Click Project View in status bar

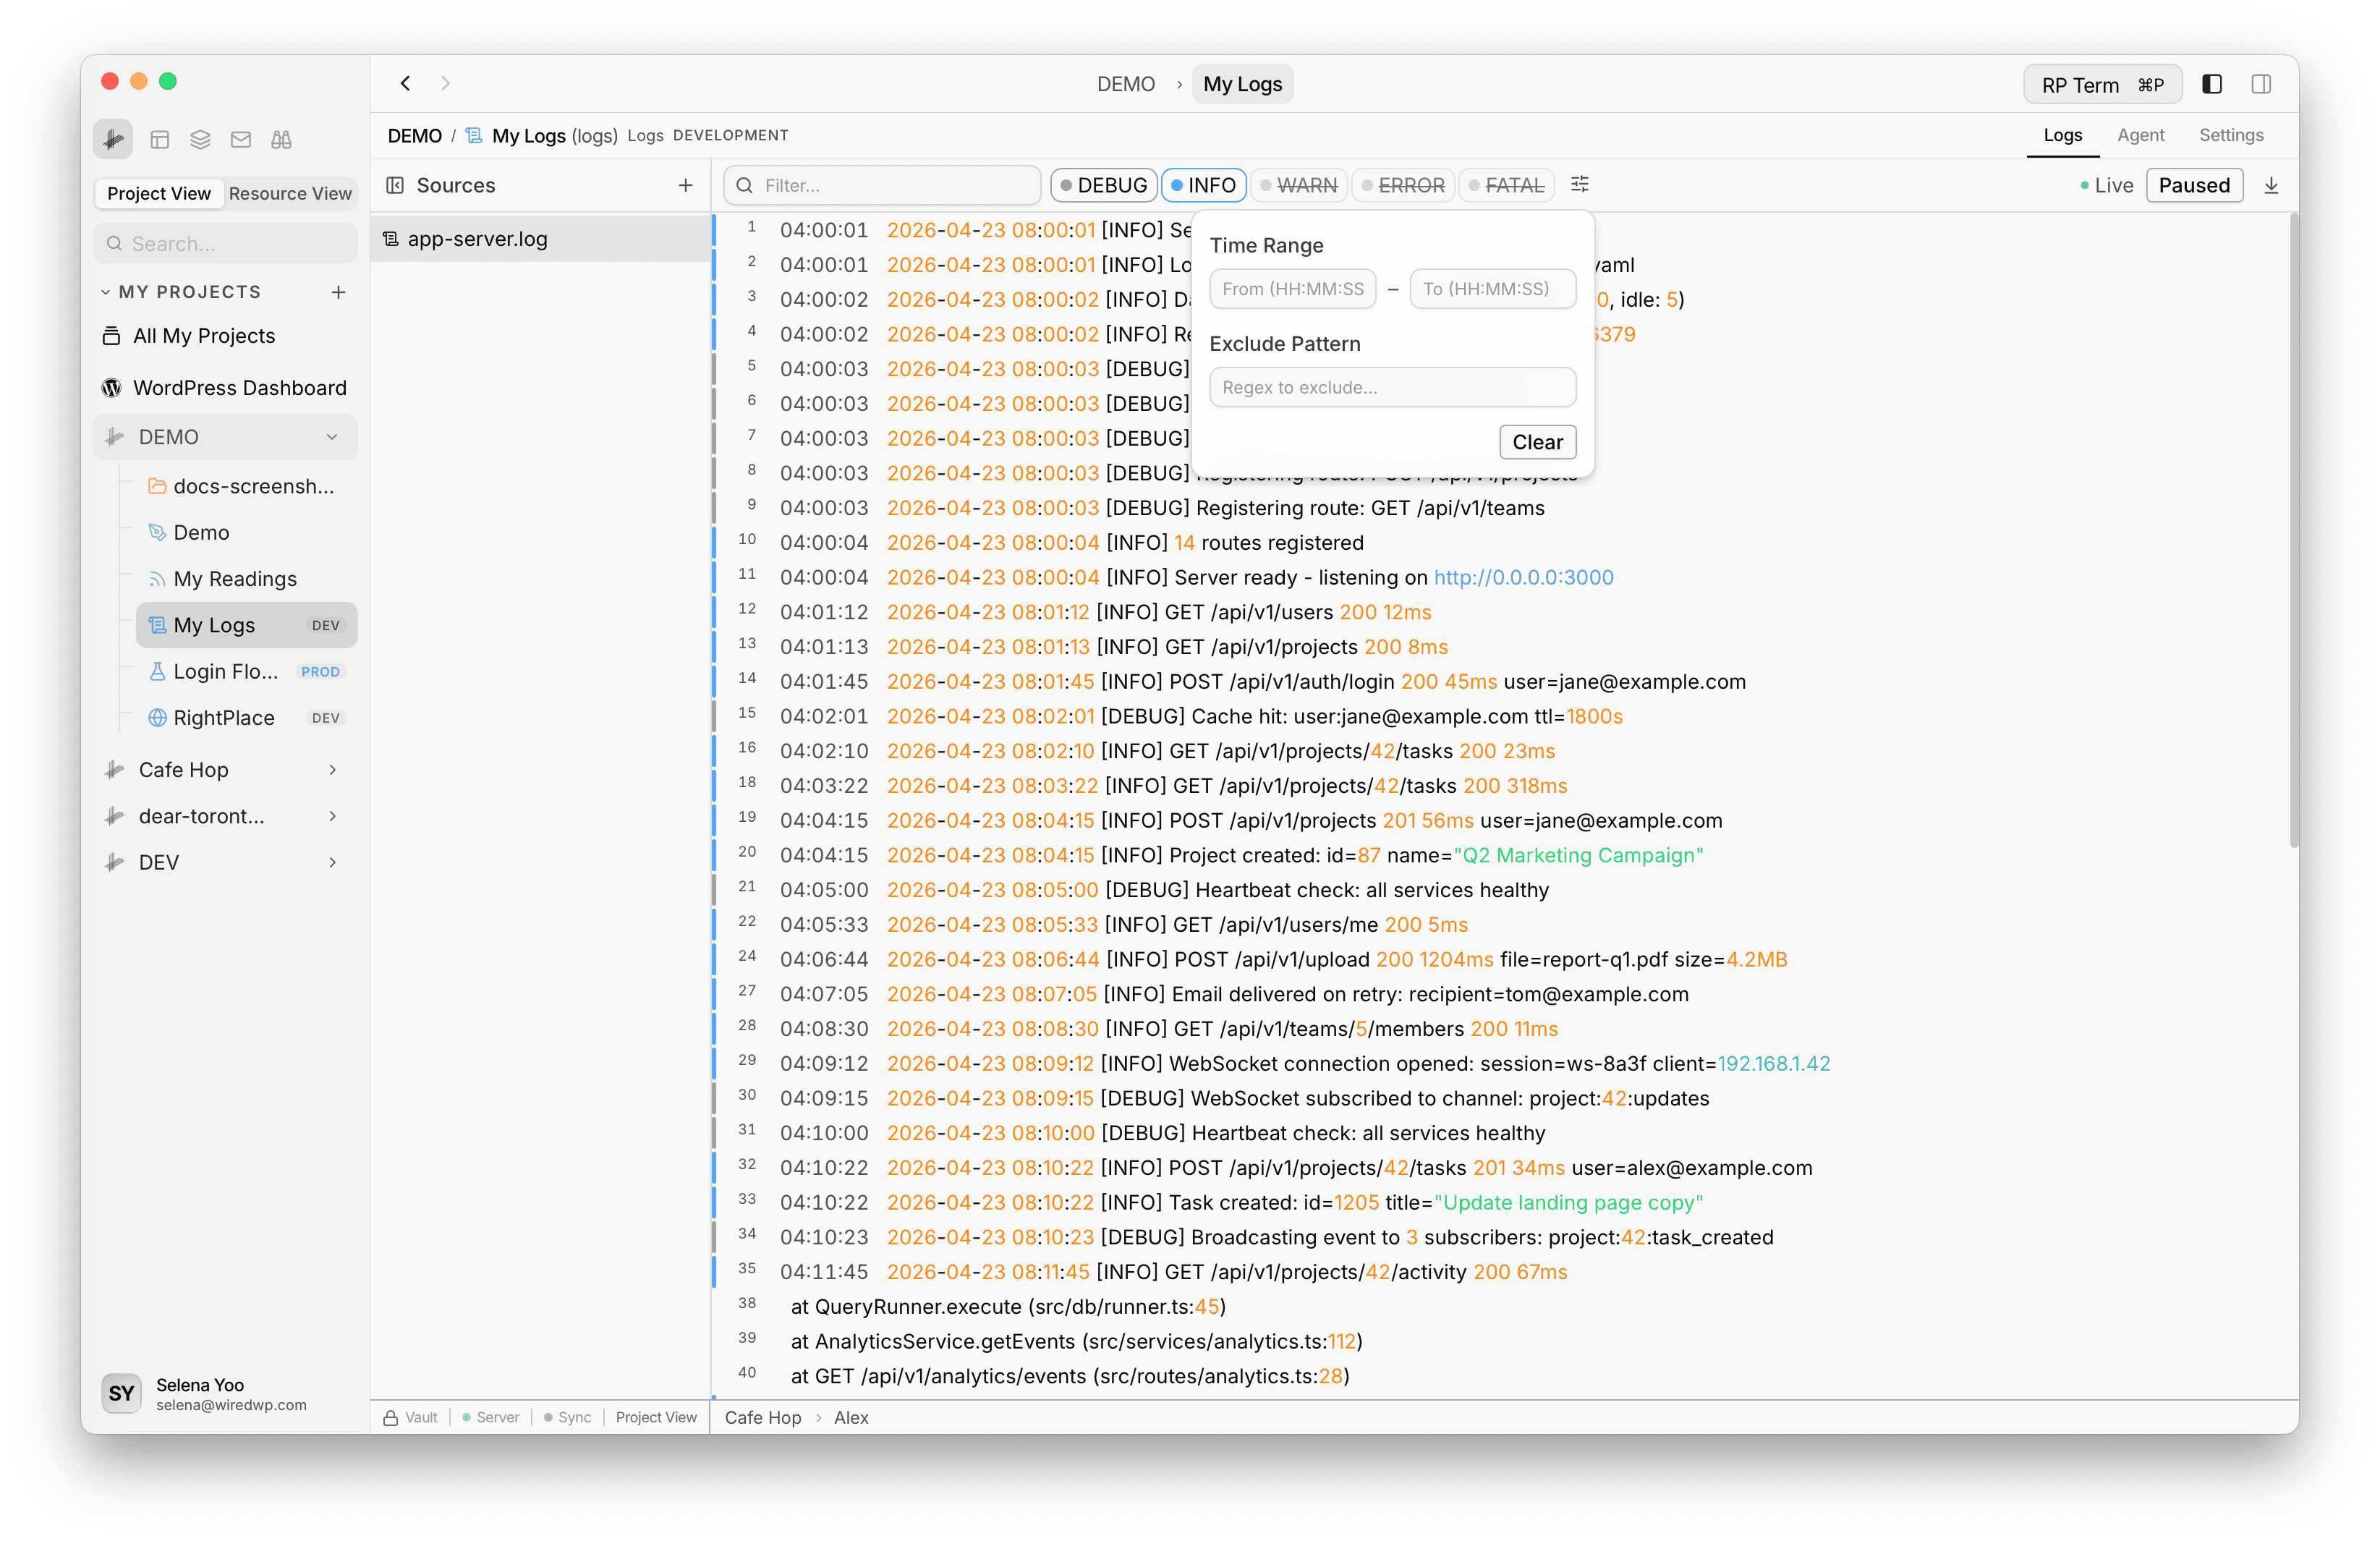coord(655,1417)
